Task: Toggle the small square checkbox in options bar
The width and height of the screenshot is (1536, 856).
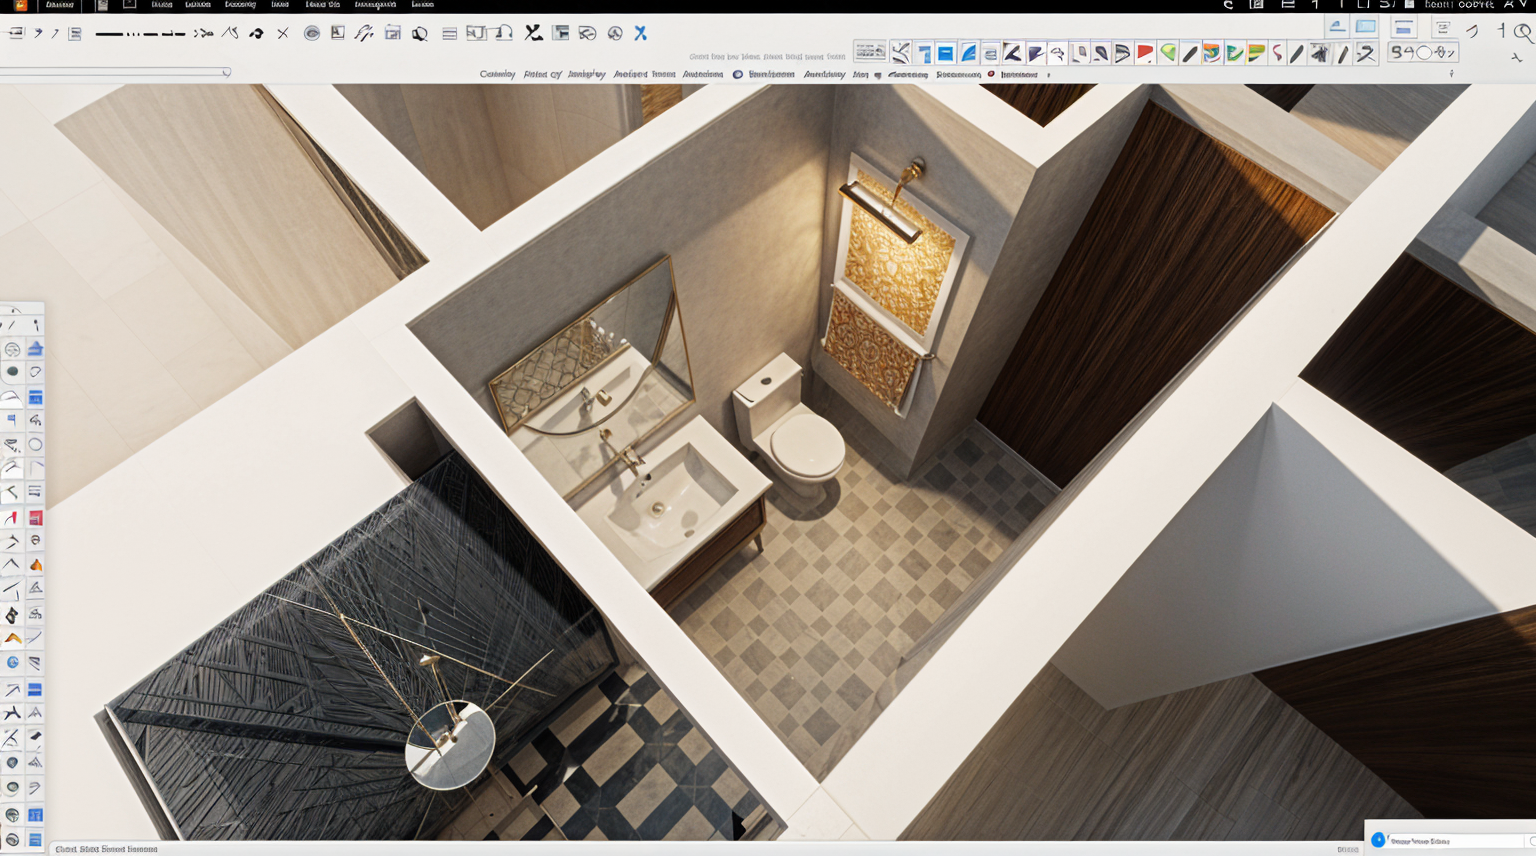Action: 878,74
